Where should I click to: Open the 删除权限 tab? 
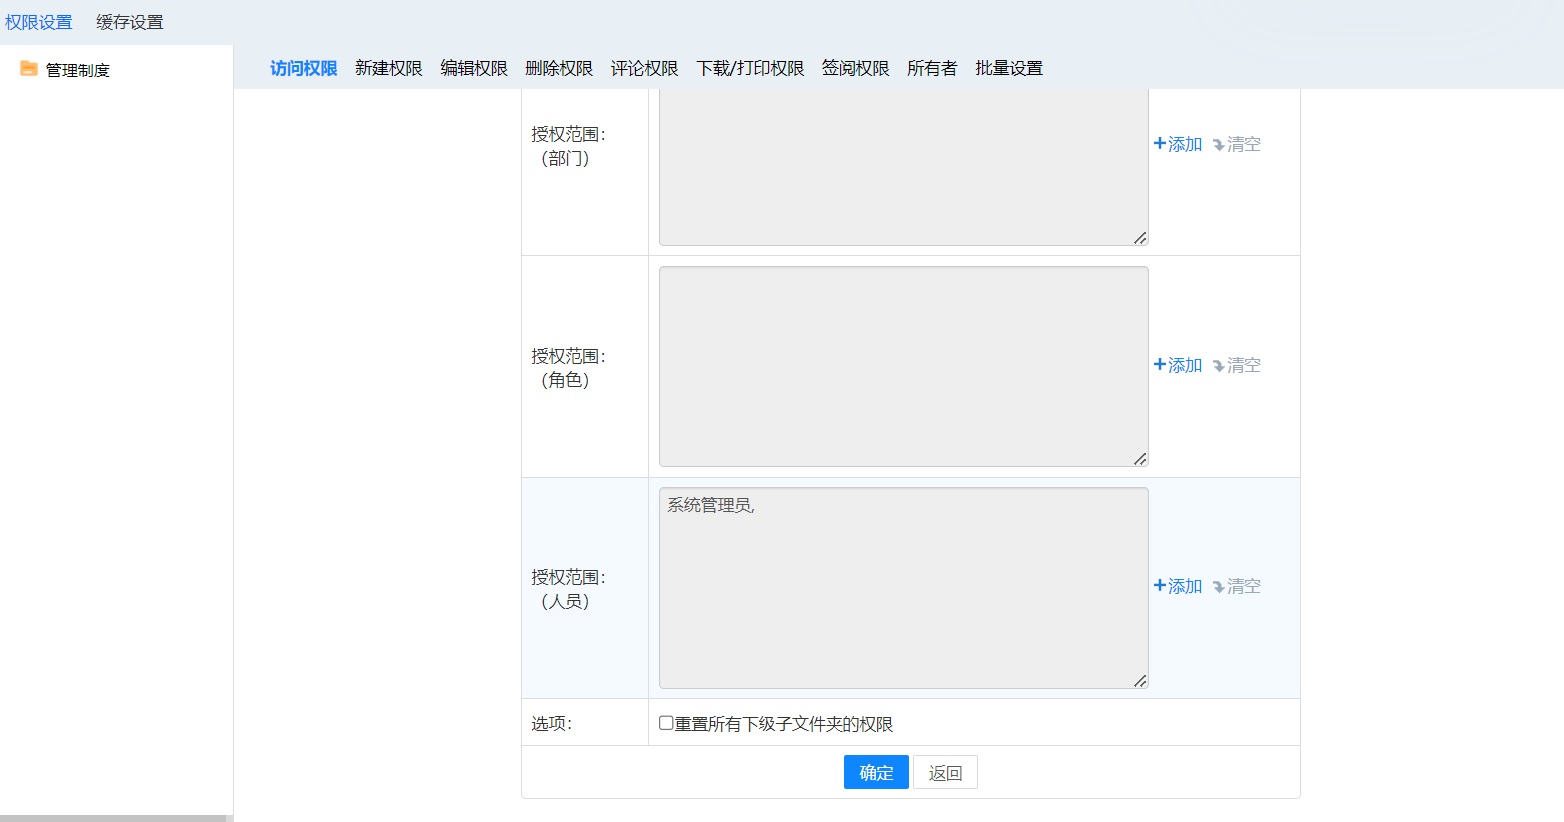point(559,68)
